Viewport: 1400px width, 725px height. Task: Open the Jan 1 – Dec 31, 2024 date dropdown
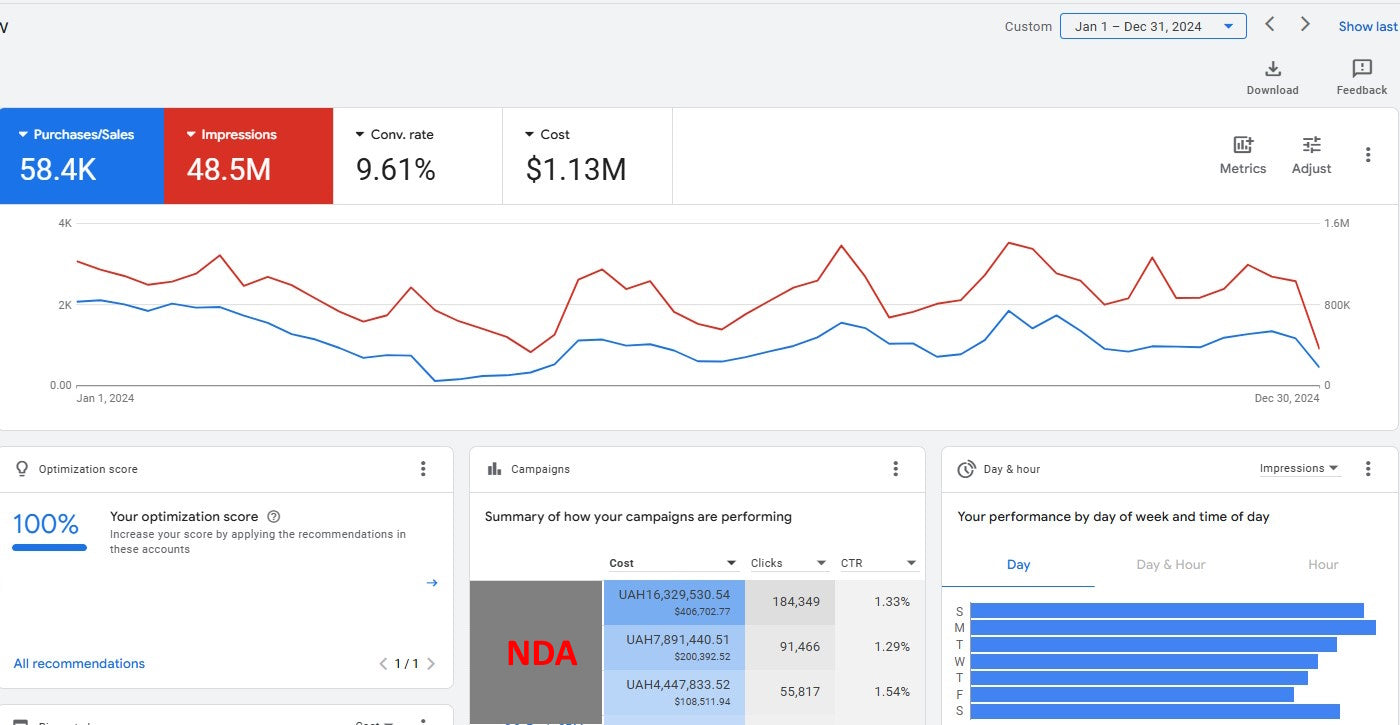[1152, 27]
